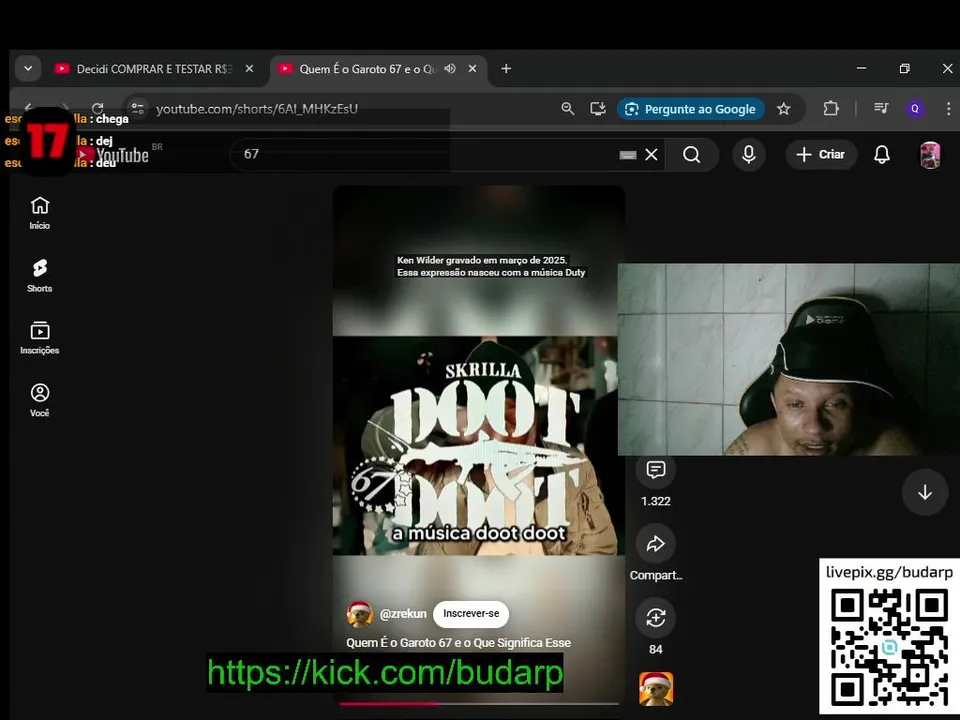Go to next short with down arrow

point(925,492)
